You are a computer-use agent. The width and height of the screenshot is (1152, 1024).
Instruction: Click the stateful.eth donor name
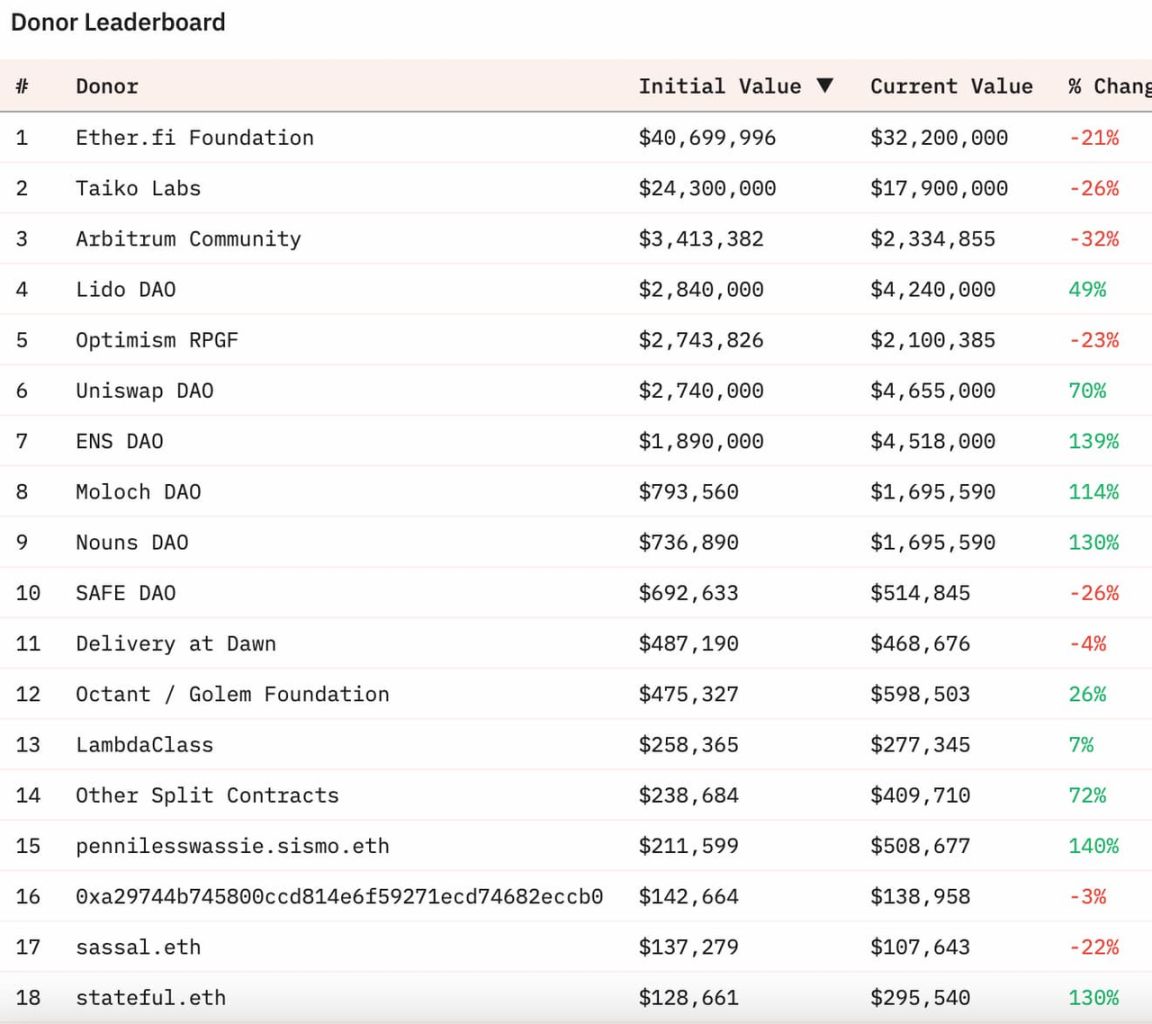click(151, 998)
